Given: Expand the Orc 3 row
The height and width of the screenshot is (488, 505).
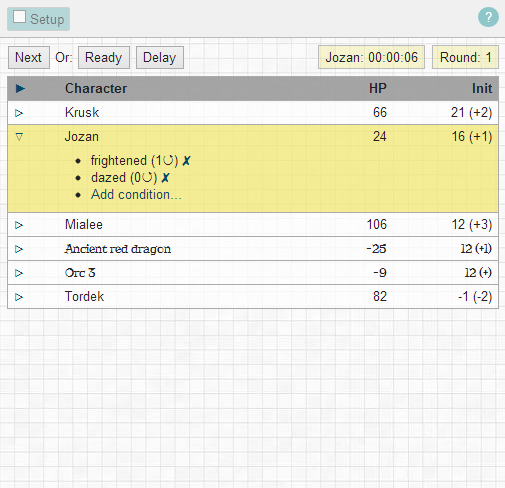Looking at the screenshot, I should tap(19, 273).
